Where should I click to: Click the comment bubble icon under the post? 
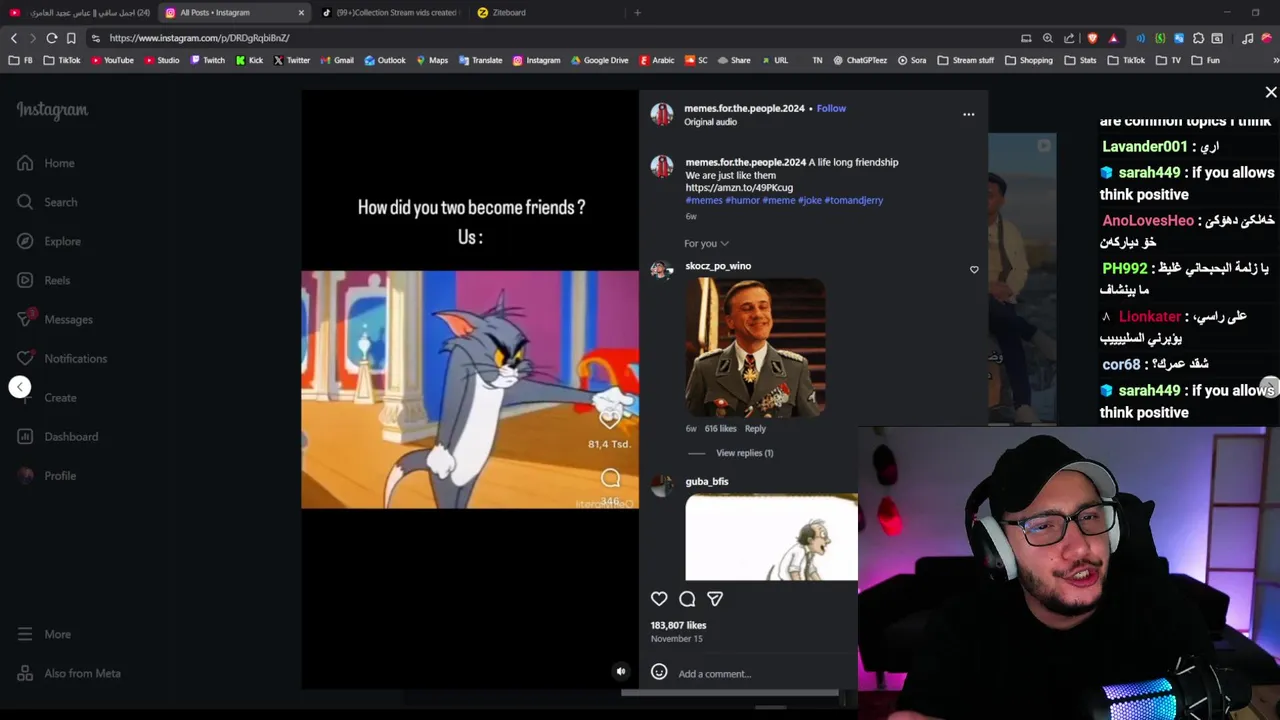687,599
